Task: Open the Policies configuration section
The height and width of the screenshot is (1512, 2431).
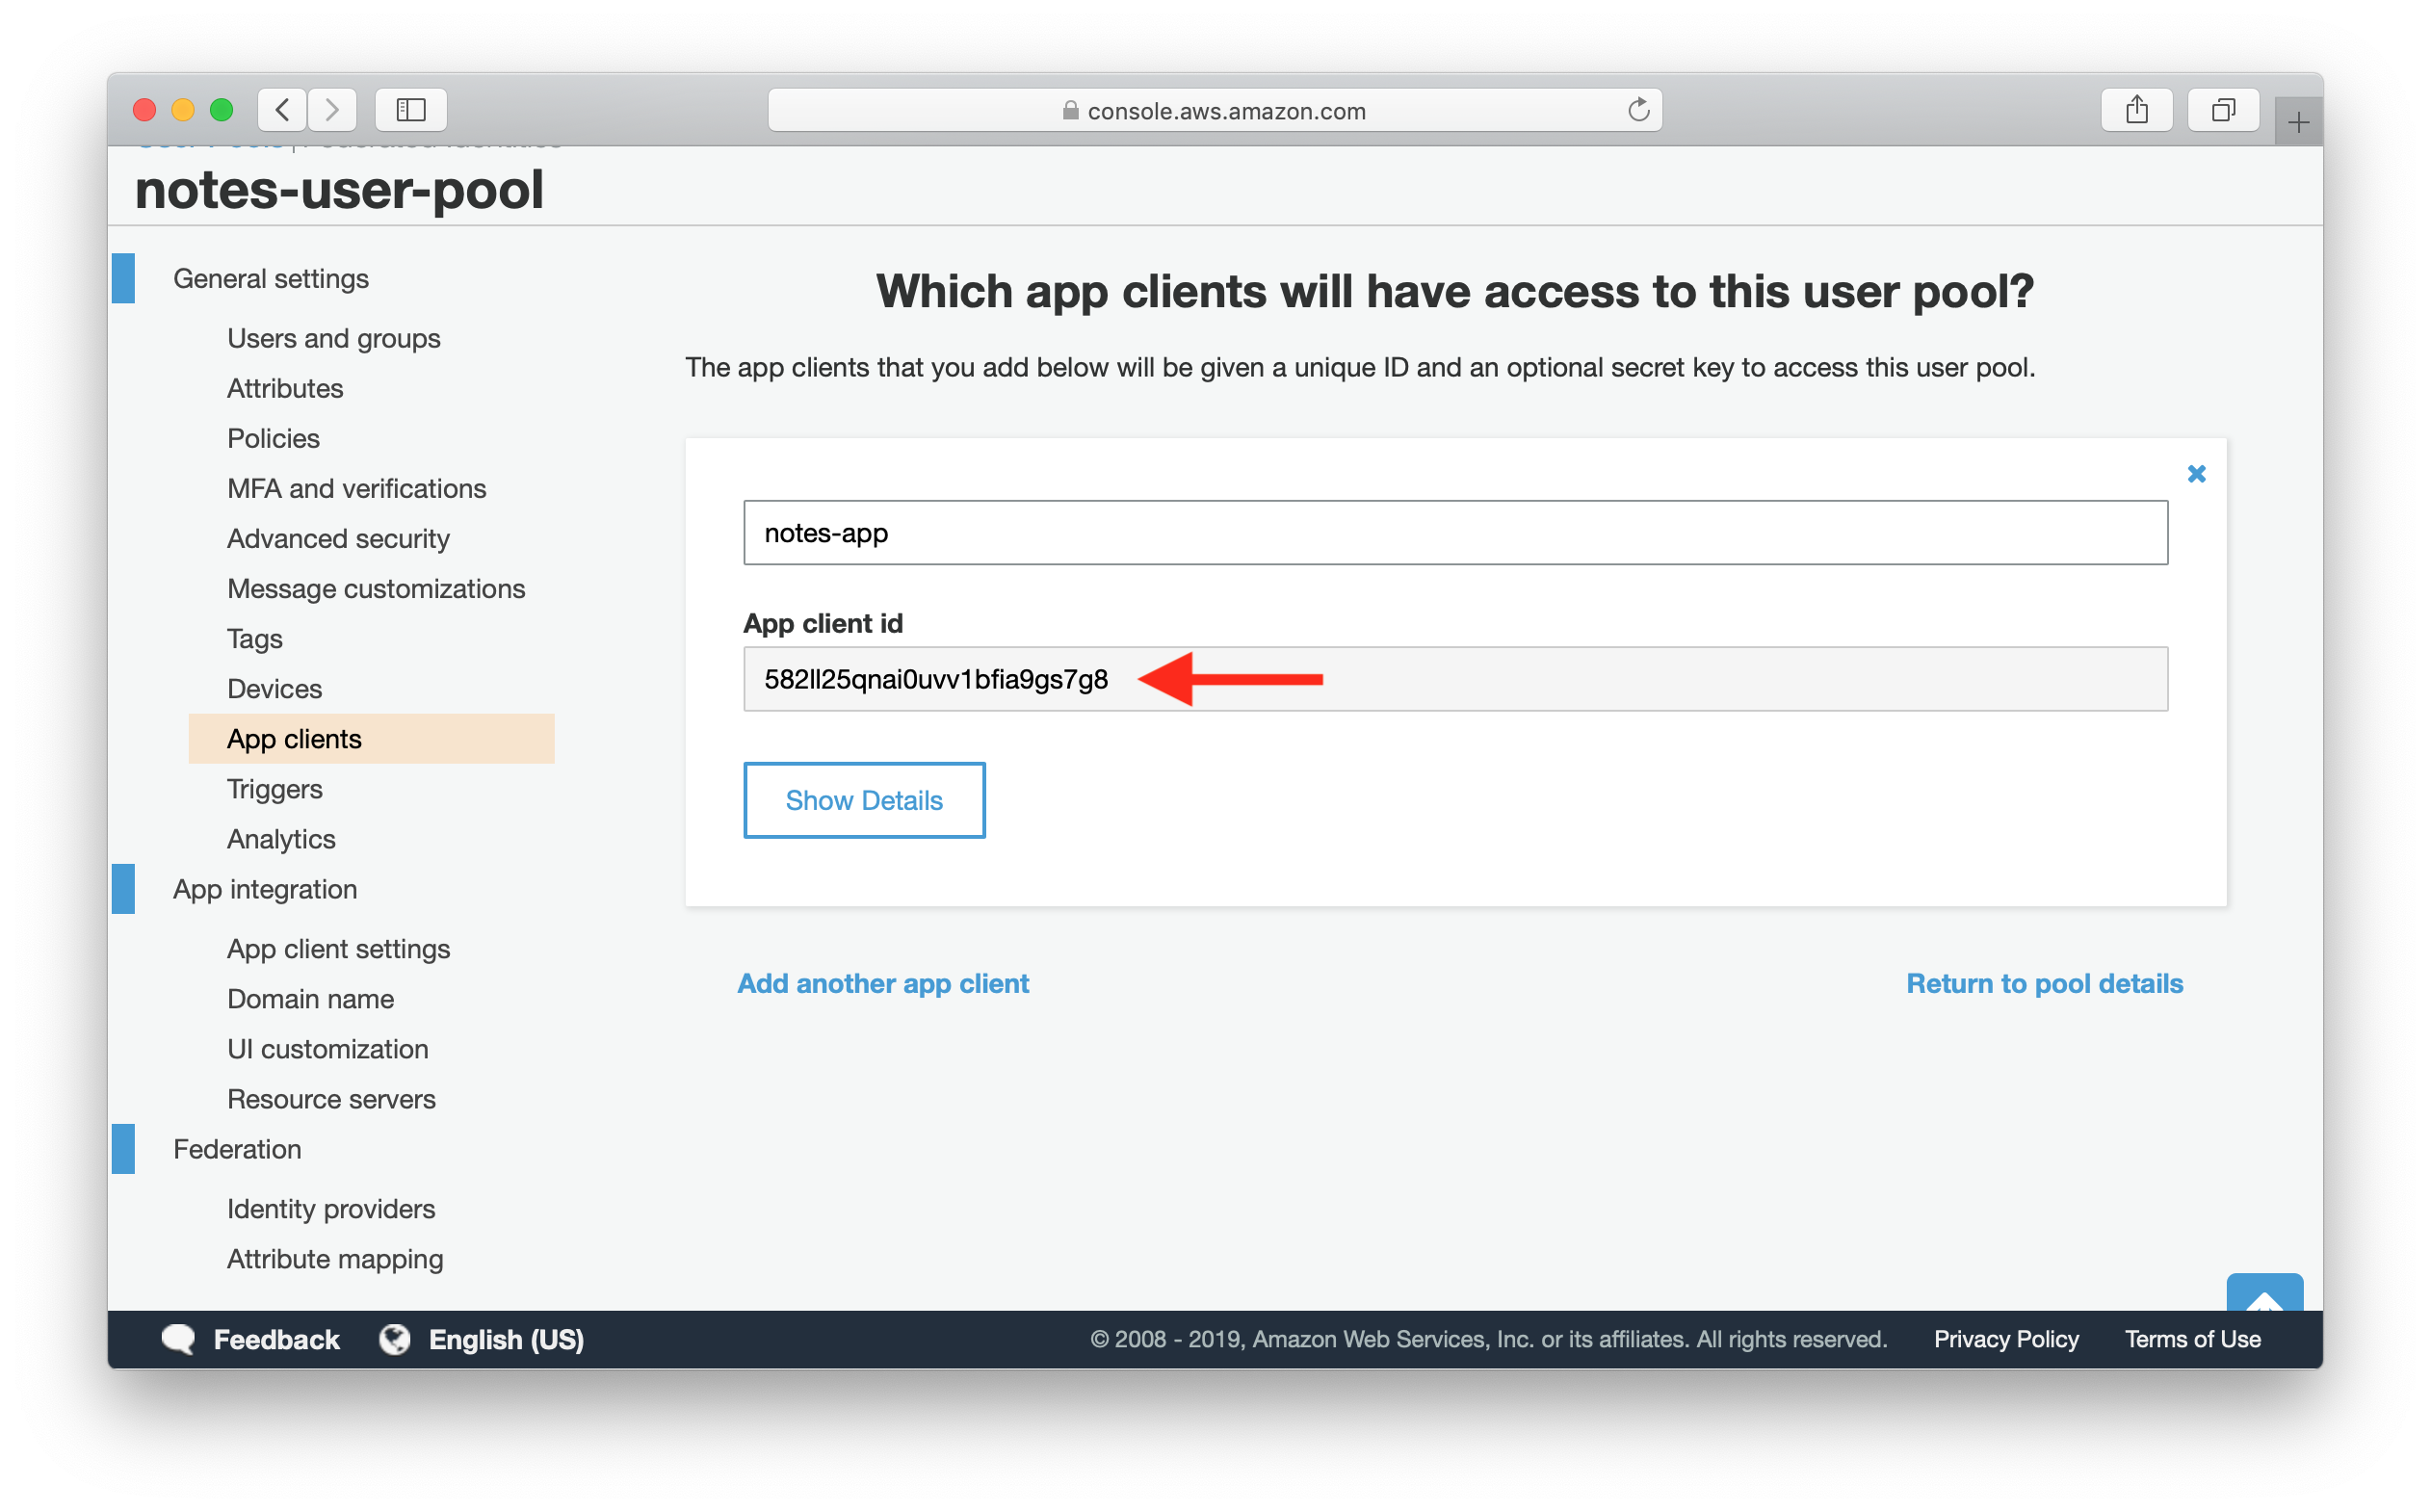Action: tap(272, 439)
